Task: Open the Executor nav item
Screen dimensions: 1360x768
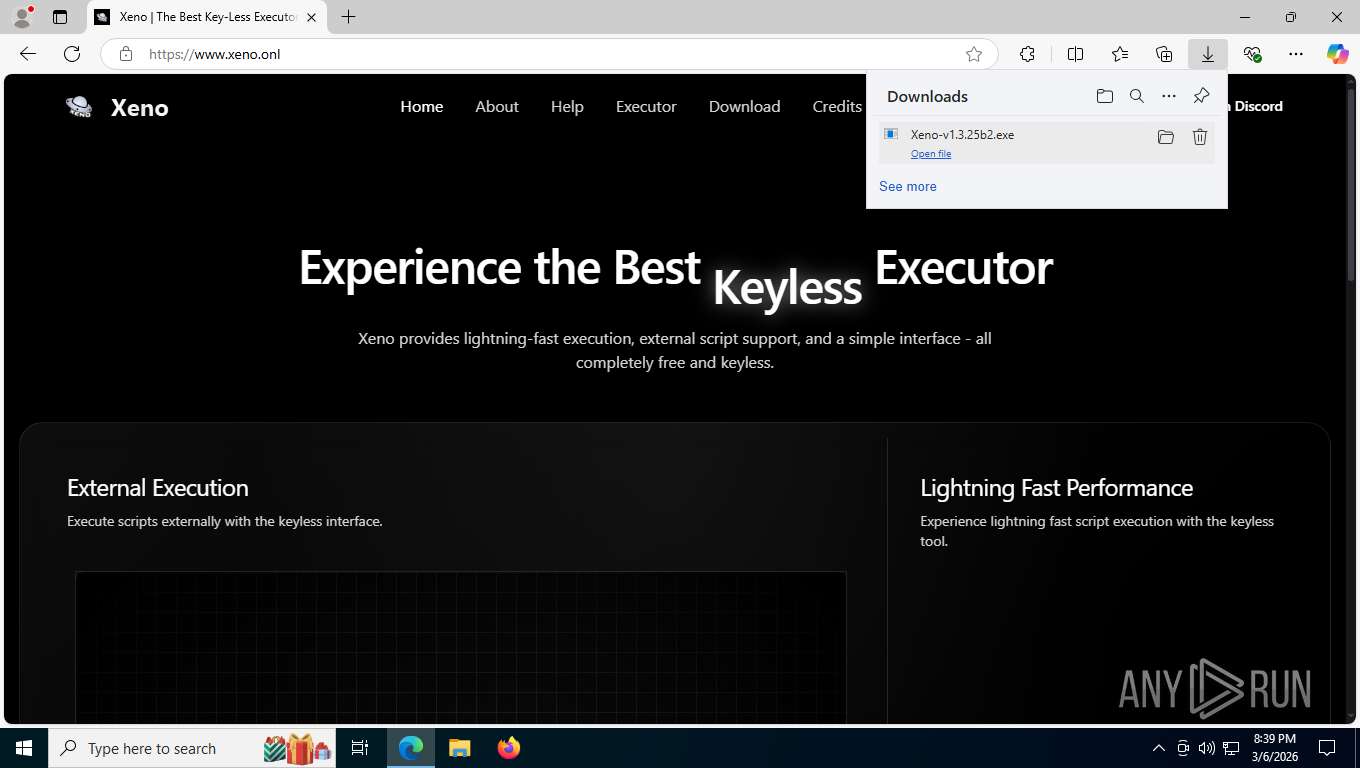Action: click(x=646, y=106)
